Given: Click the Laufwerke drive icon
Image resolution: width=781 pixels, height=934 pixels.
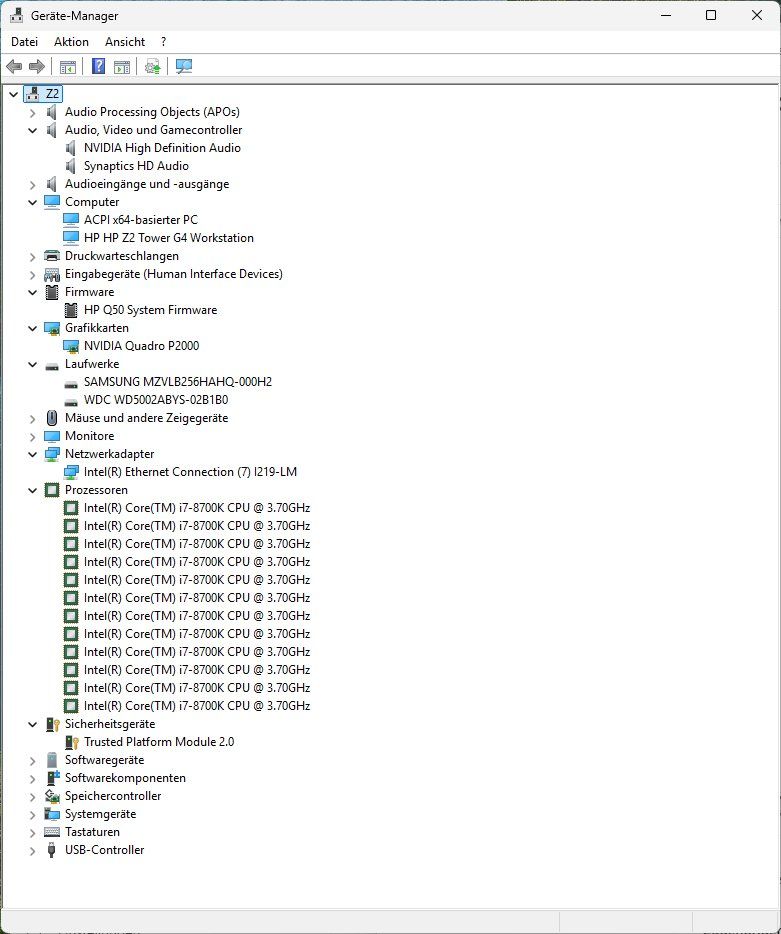Looking at the screenshot, I should coord(52,365).
